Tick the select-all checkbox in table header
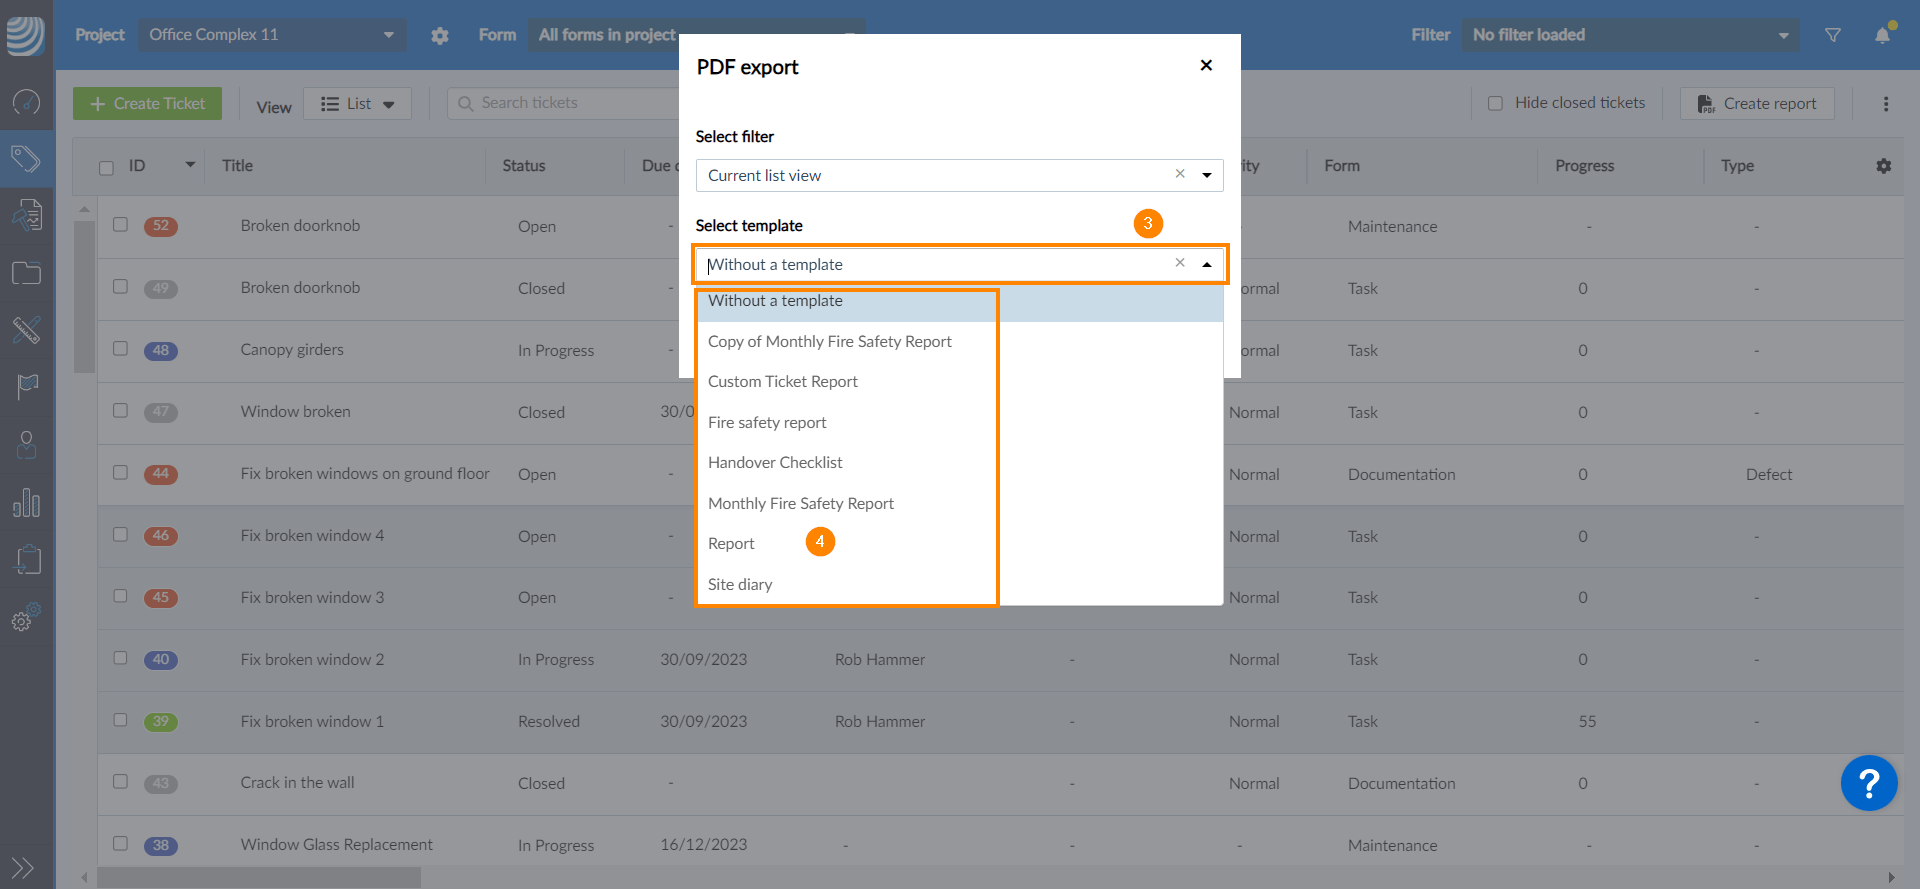Image resolution: width=1920 pixels, height=889 pixels. pyautogui.click(x=107, y=168)
